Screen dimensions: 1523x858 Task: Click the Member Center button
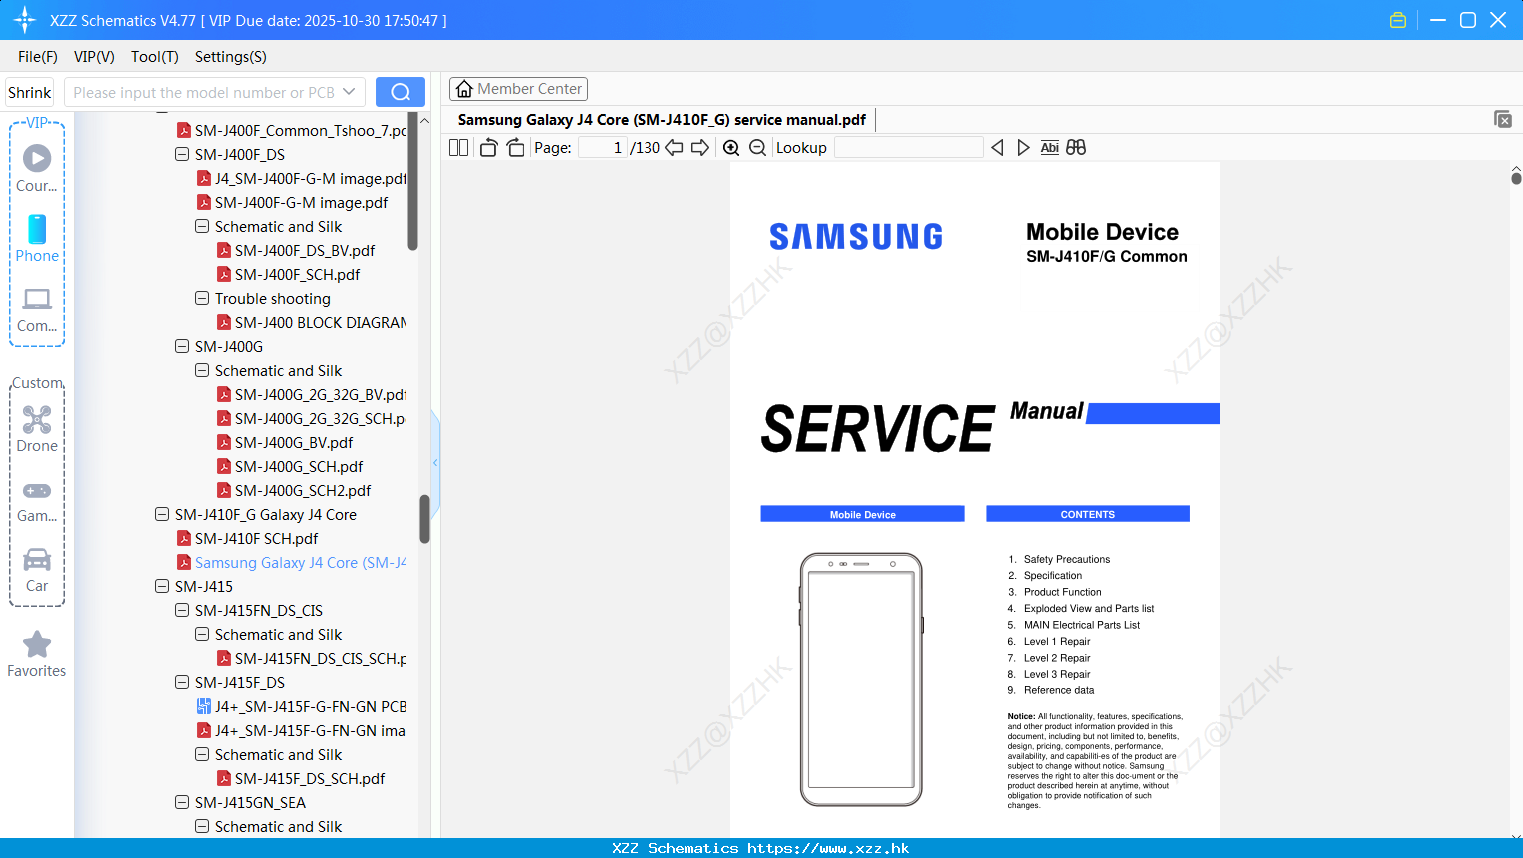click(x=518, y=89)
